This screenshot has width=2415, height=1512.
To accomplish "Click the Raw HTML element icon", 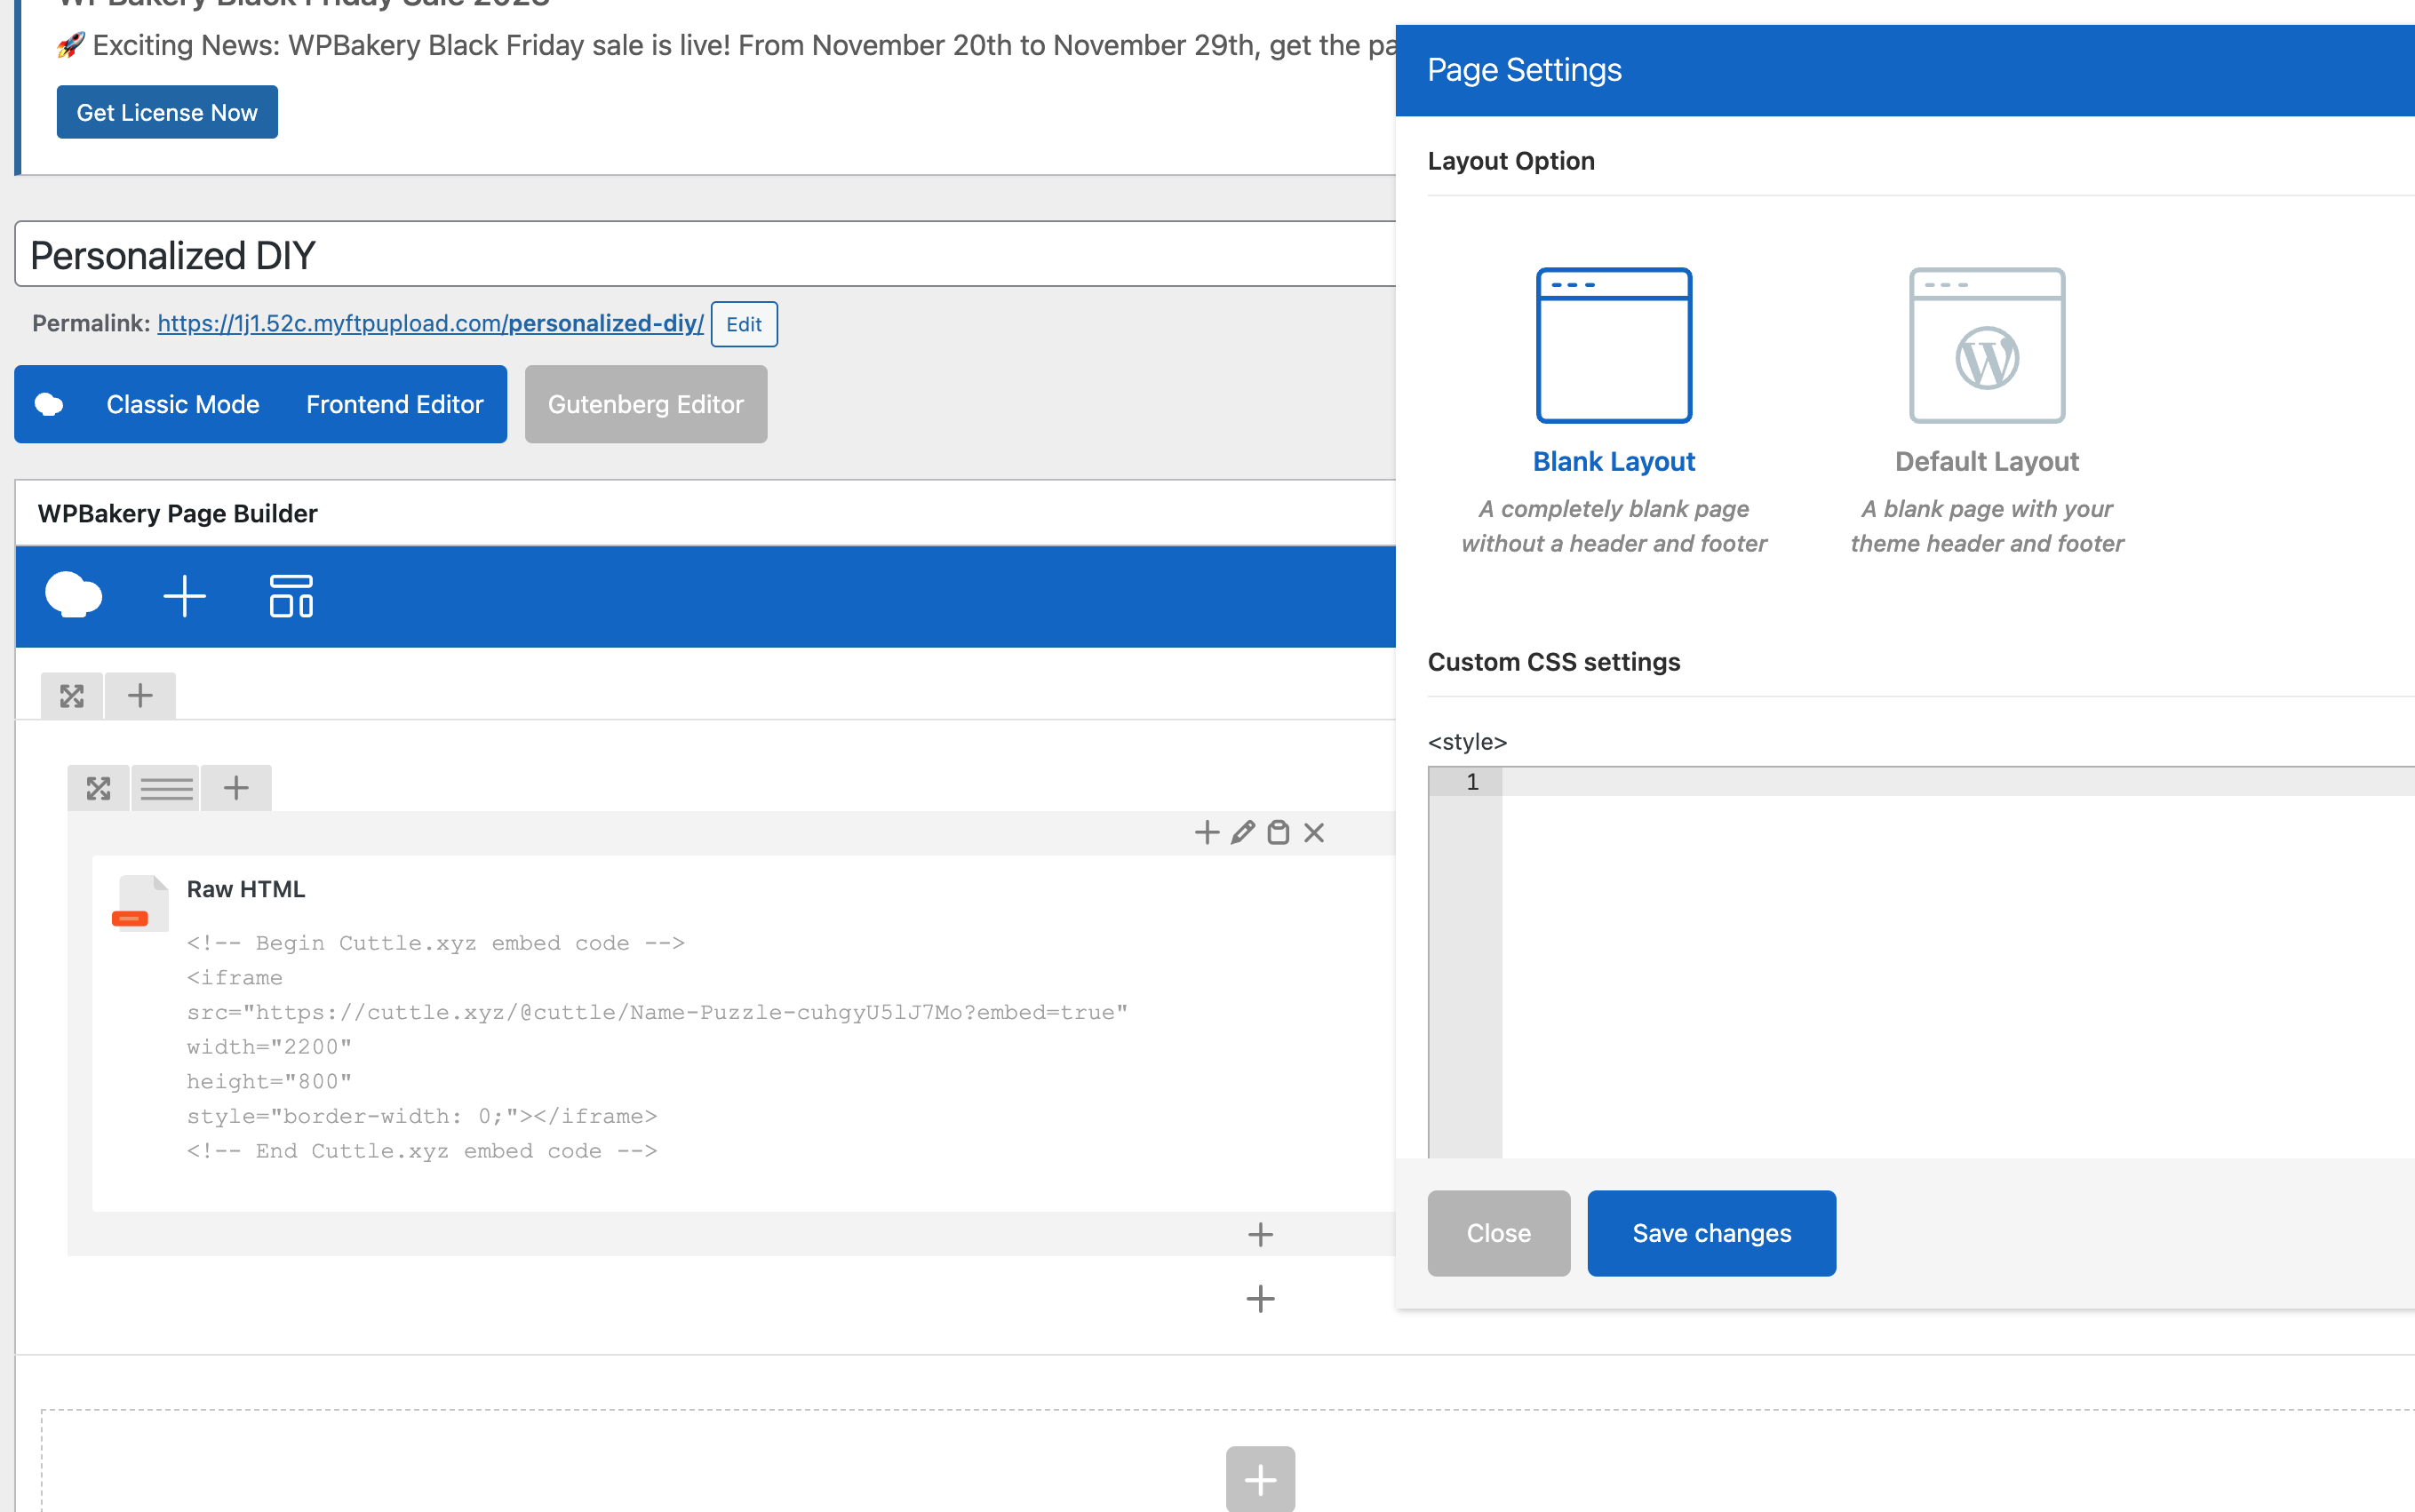I will point(140,903).
